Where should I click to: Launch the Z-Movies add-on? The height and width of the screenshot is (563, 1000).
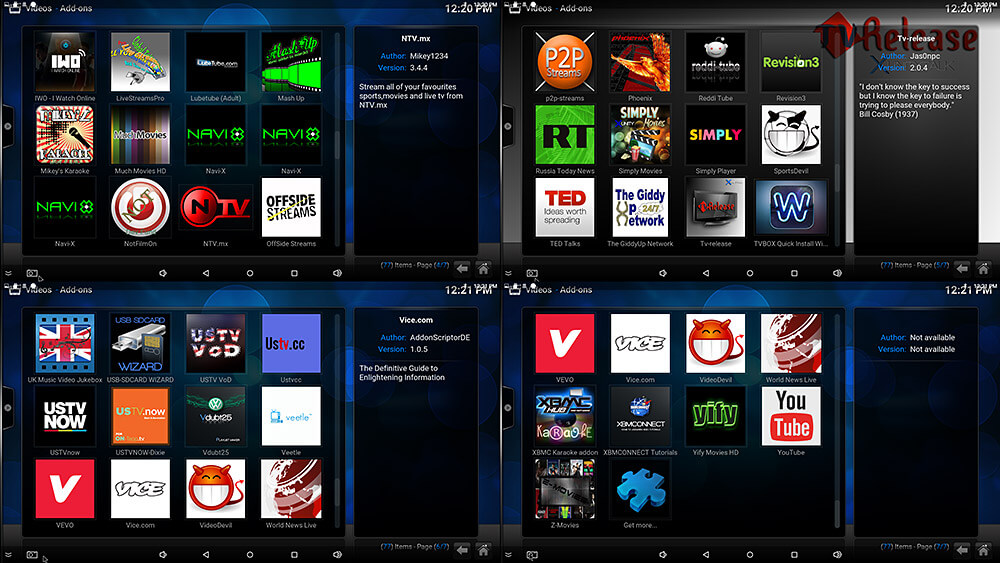tap(564, 489)
